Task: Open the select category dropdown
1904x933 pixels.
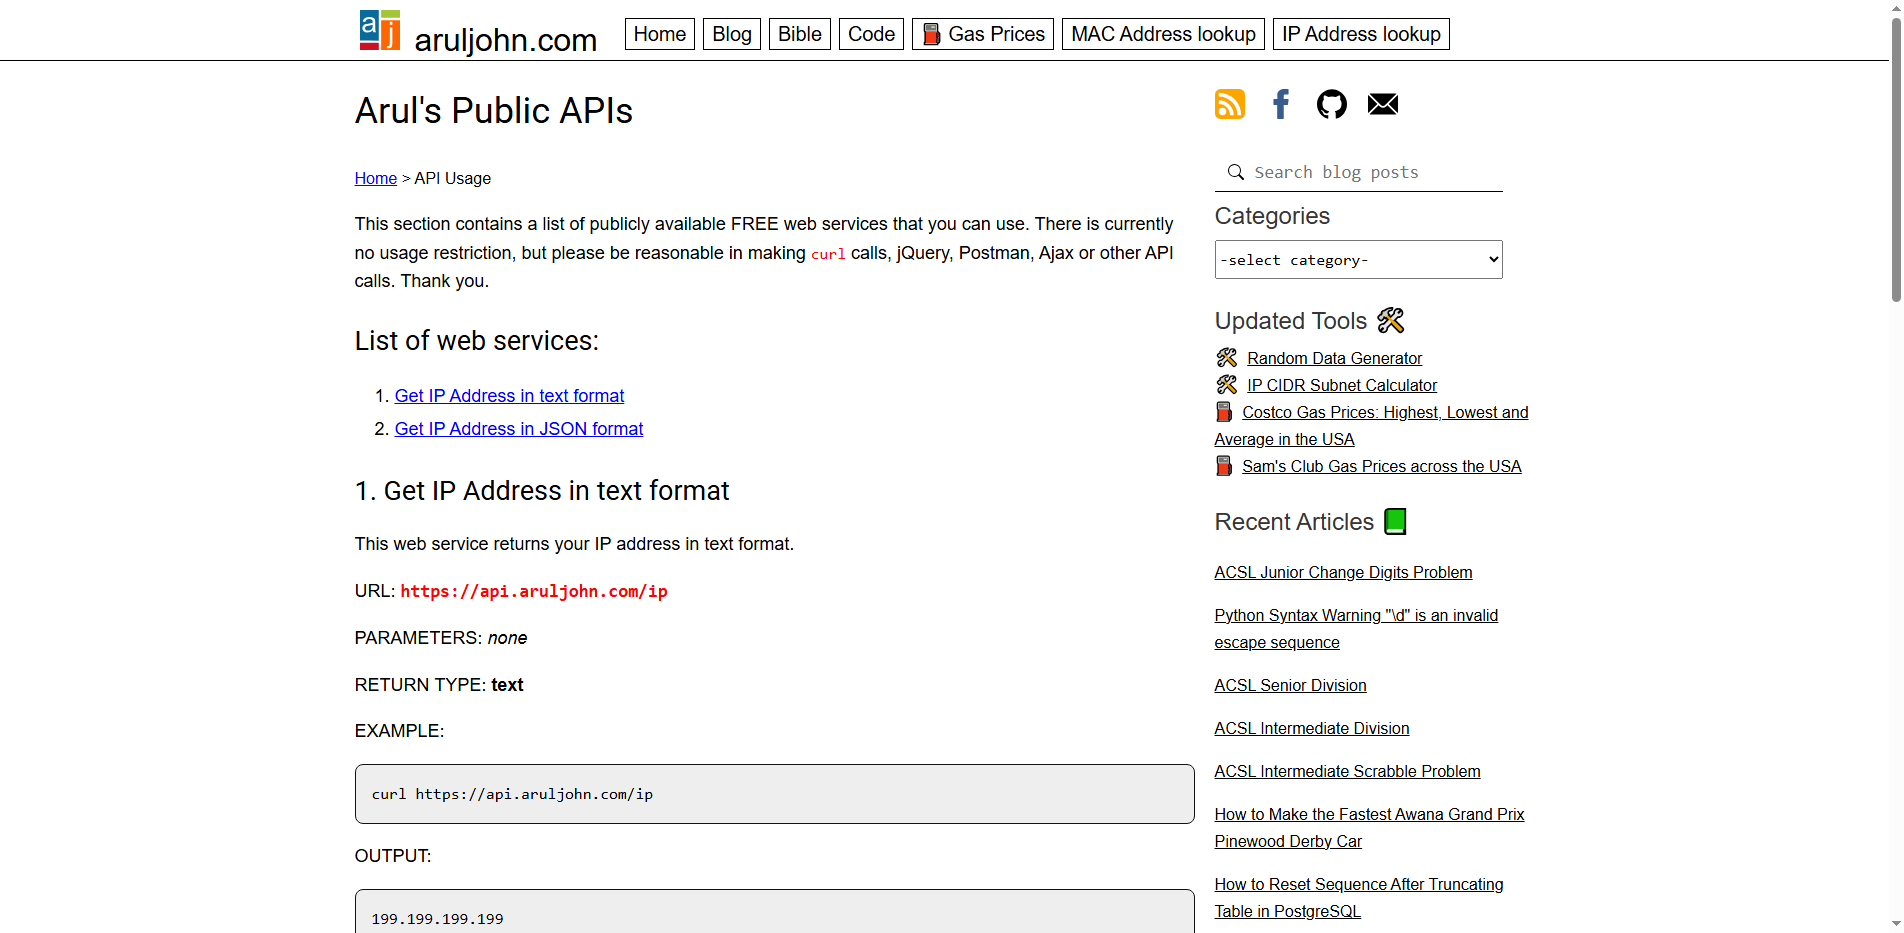Action: click(1357, 259)
